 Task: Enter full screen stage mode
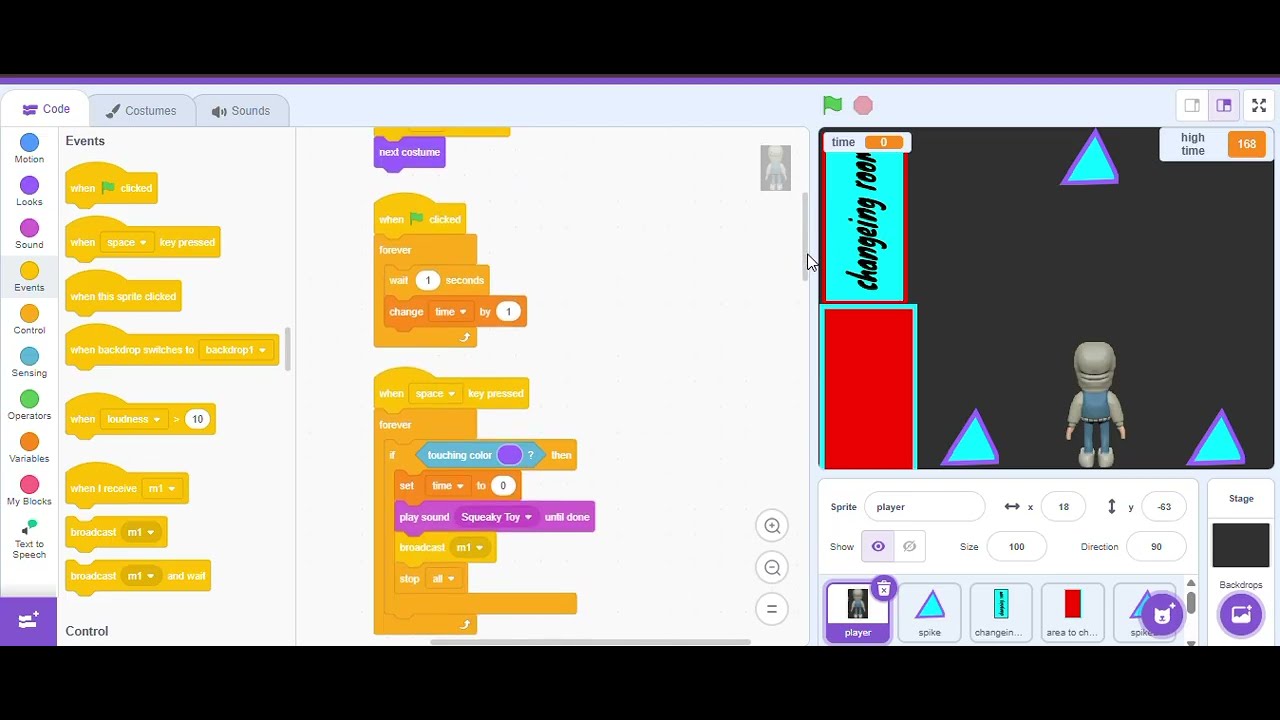[x=1259, y=105]
